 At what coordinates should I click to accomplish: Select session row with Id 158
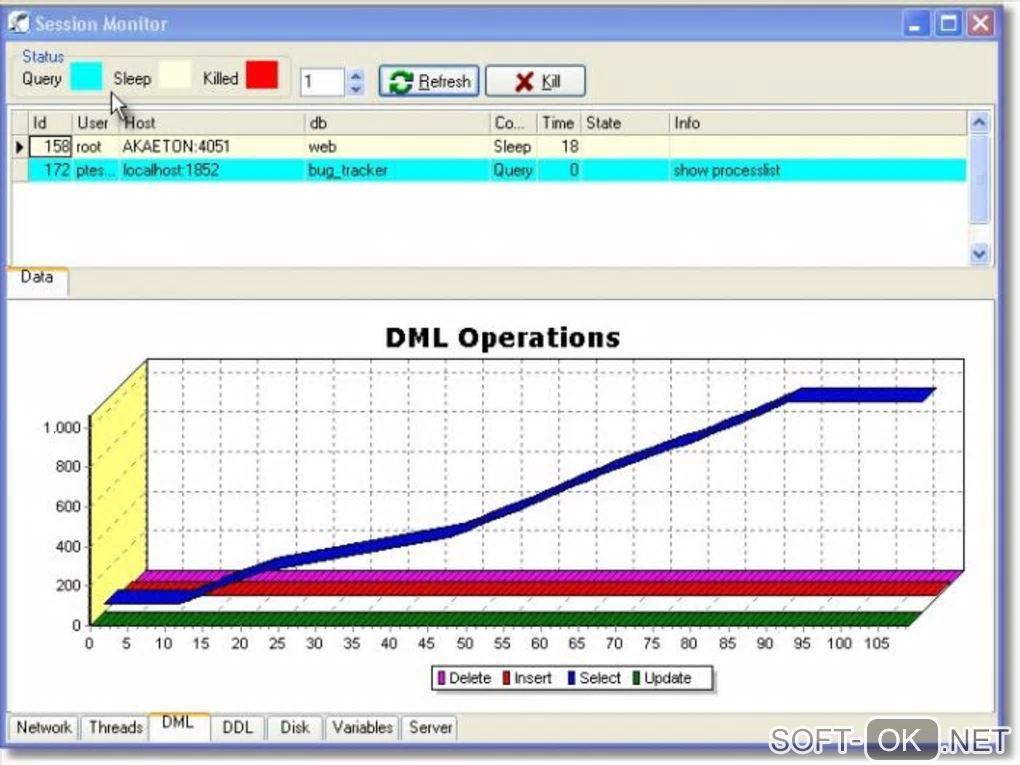click(x=490, y=147)
